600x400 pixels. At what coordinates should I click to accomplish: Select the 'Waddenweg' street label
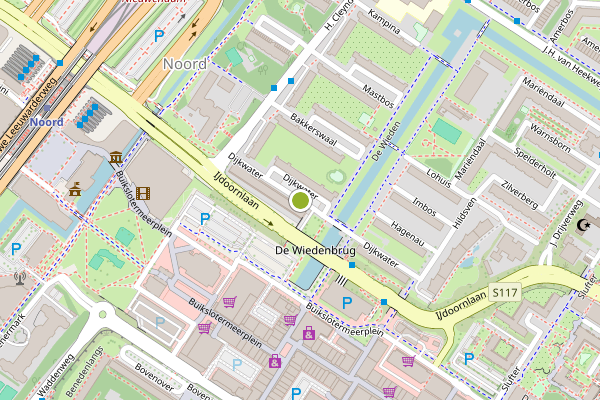(55, 376)
